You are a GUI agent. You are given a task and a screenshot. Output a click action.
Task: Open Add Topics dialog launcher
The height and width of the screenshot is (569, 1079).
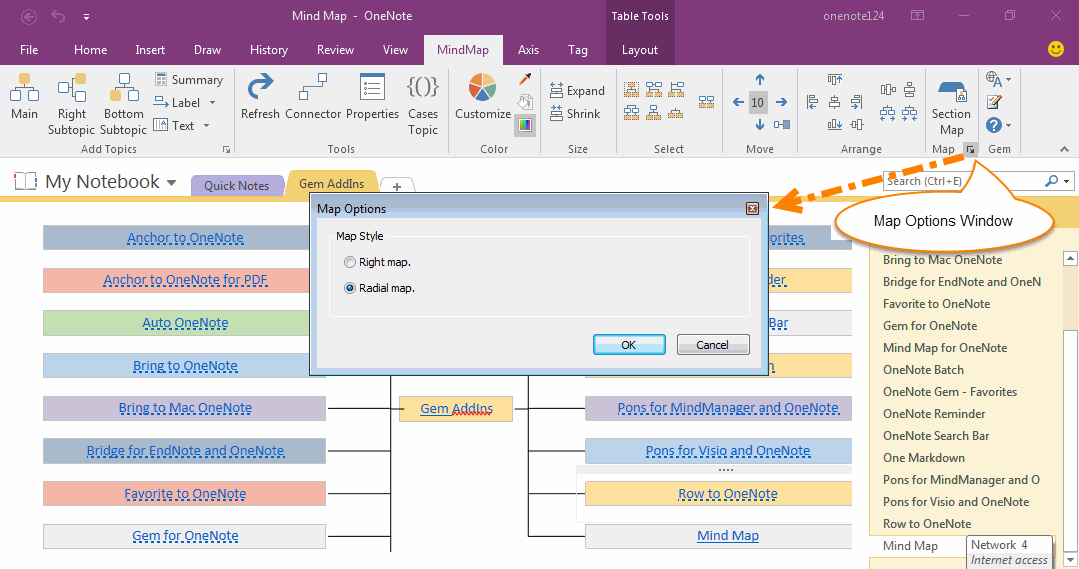(x=226, y=149)
